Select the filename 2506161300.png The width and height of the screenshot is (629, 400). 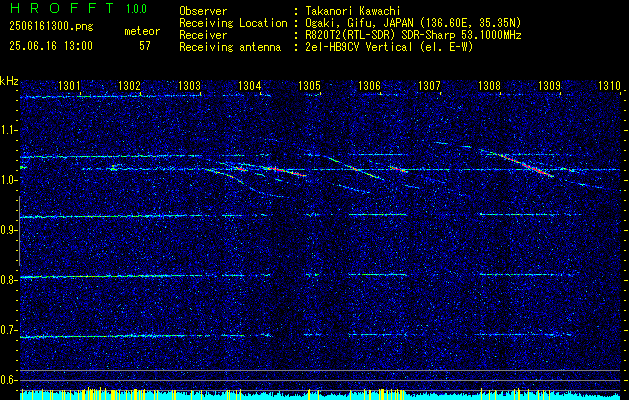(51, 27)
